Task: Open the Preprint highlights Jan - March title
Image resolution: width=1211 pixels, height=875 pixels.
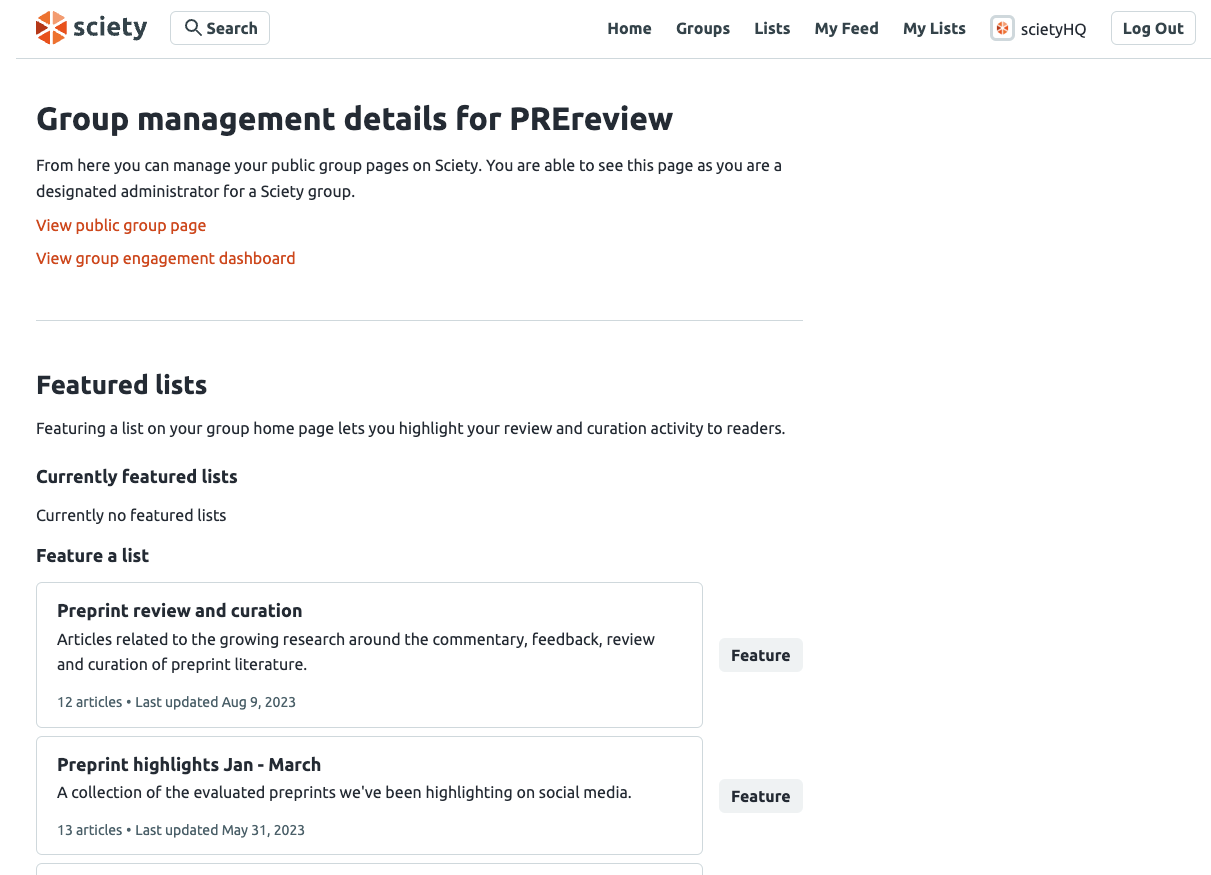Action: coord(189,764)
